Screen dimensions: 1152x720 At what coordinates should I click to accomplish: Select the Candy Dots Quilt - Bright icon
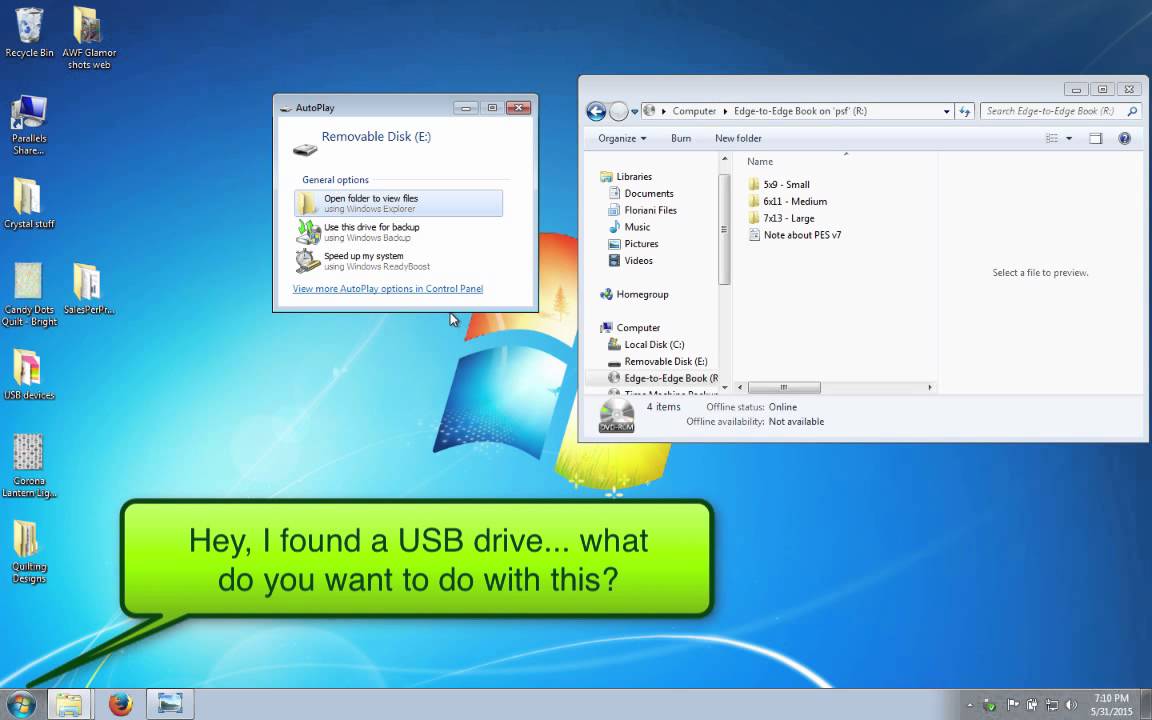pos(29,294)
